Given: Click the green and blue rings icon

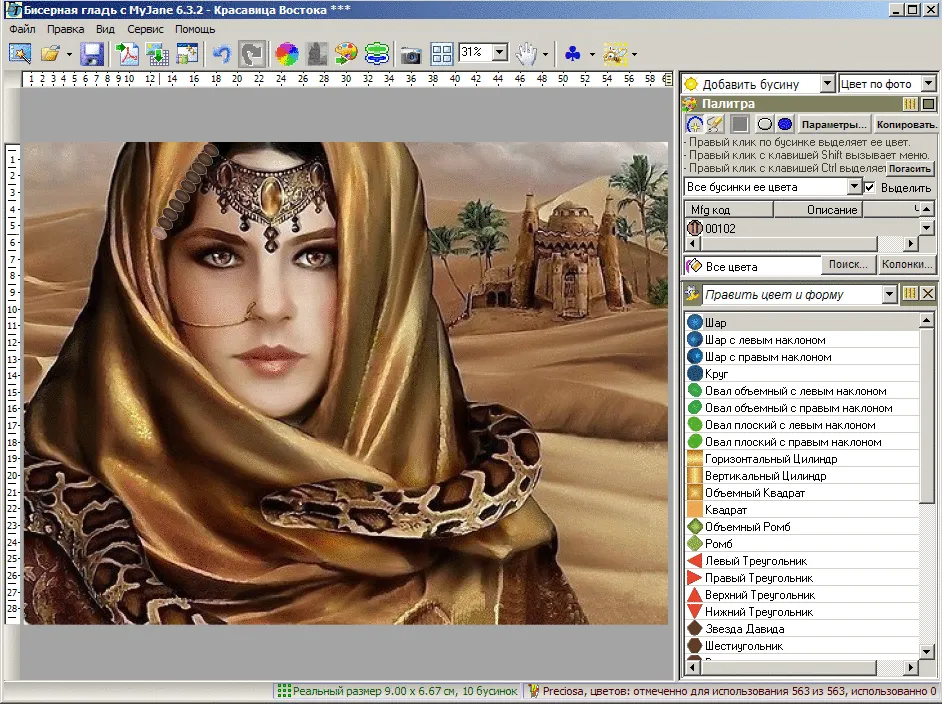Looking at the screenshot, I should [x=377, y=54].
